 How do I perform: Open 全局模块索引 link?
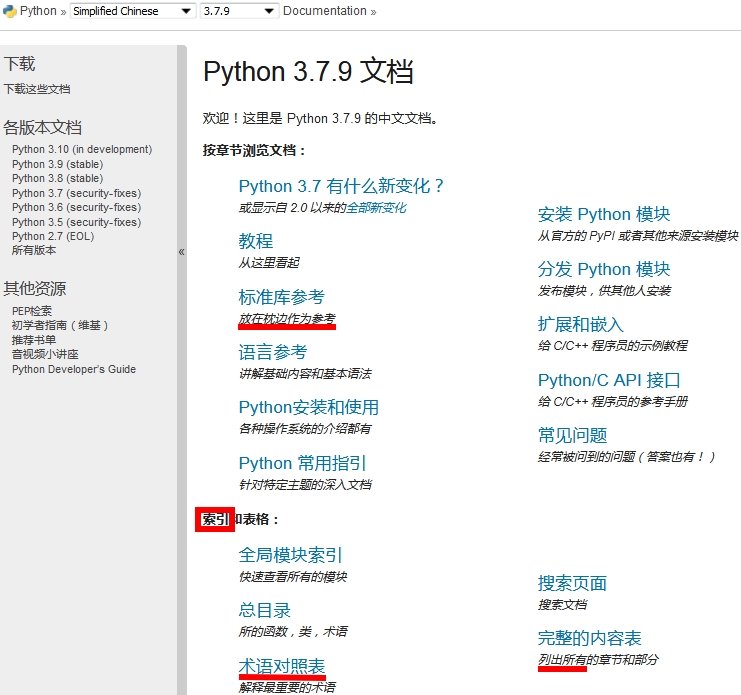[x=290, y=555]
